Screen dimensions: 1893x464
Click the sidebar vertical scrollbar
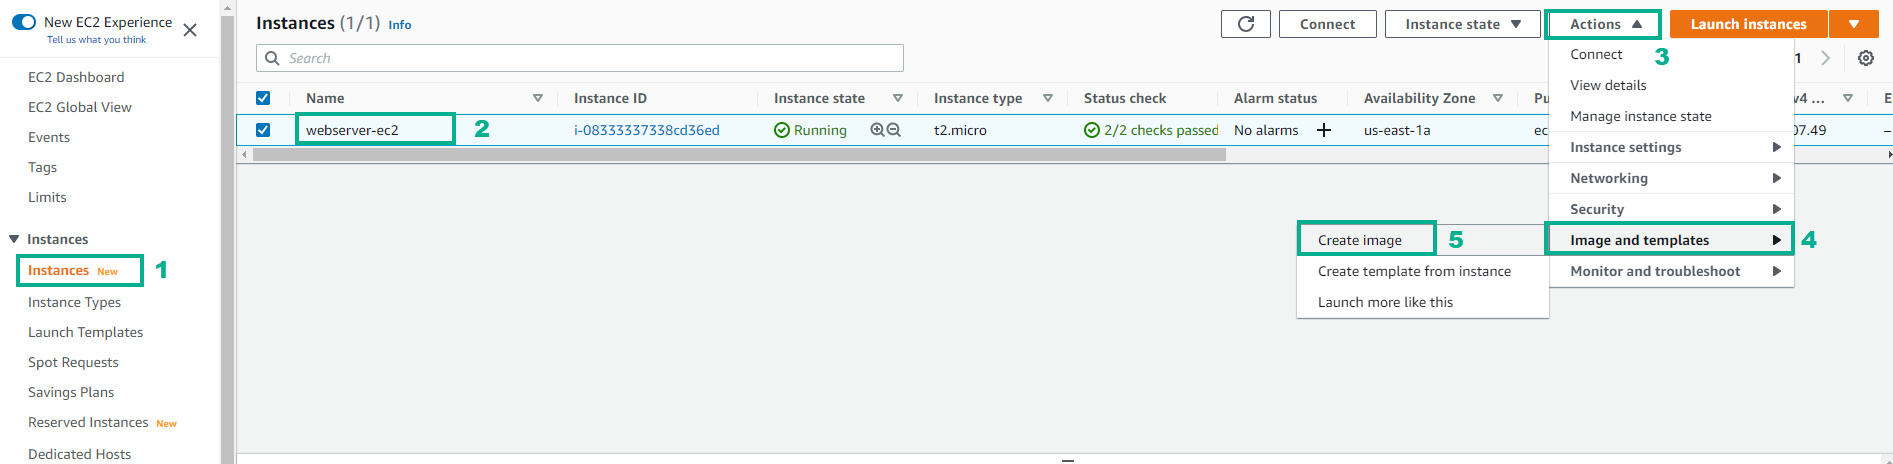(227, 240)
